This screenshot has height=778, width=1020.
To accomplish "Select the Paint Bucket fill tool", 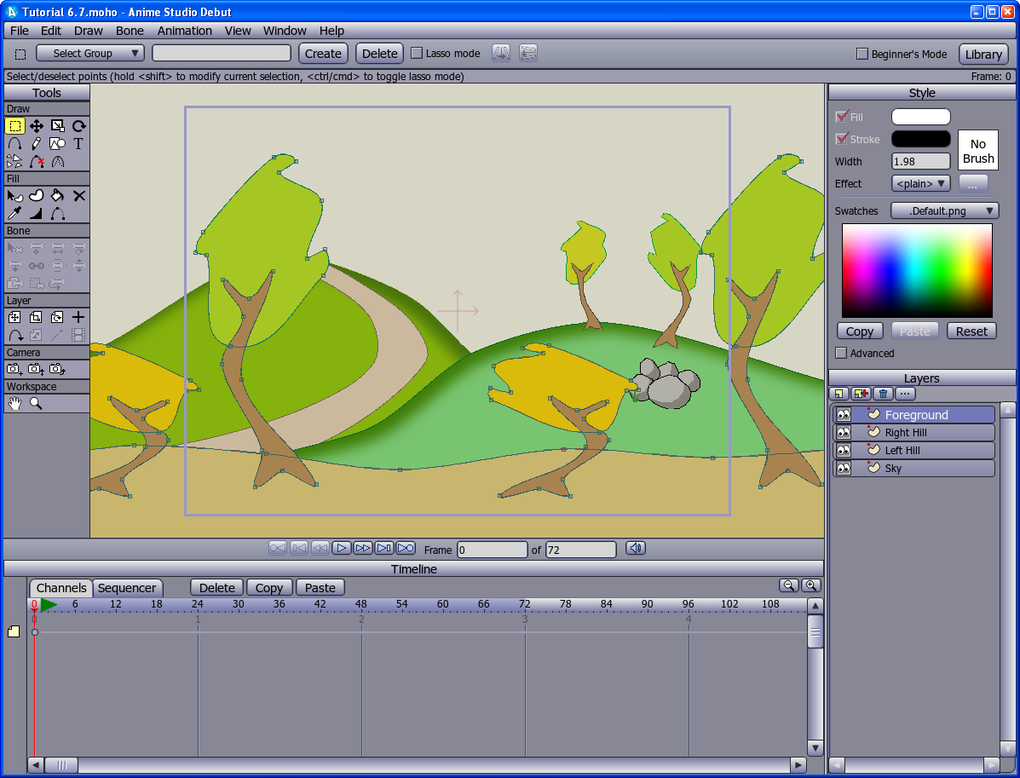I will pyautogui.click(x=58, y=196).
